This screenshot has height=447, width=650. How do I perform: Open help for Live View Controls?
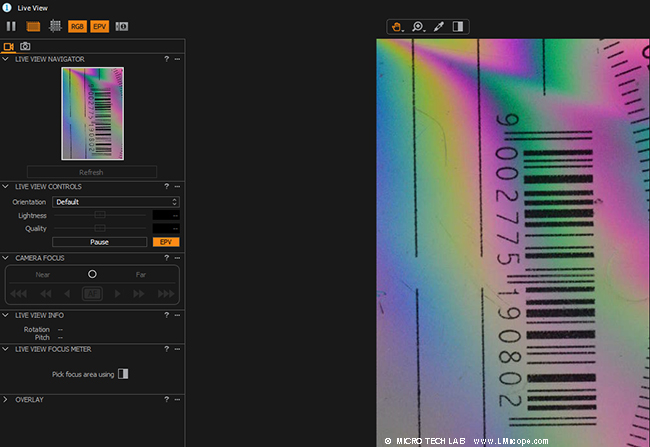pyautogui.click(x=167, y=186)
